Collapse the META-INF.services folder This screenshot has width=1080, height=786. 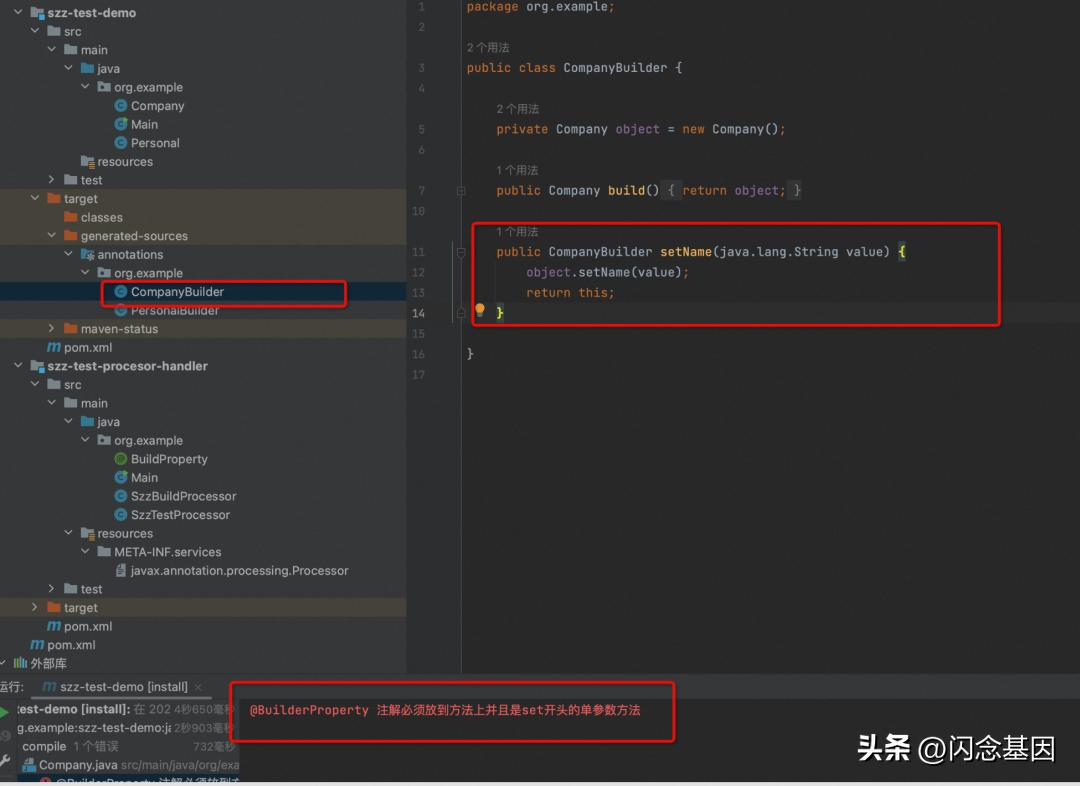(x=86, y=552)
